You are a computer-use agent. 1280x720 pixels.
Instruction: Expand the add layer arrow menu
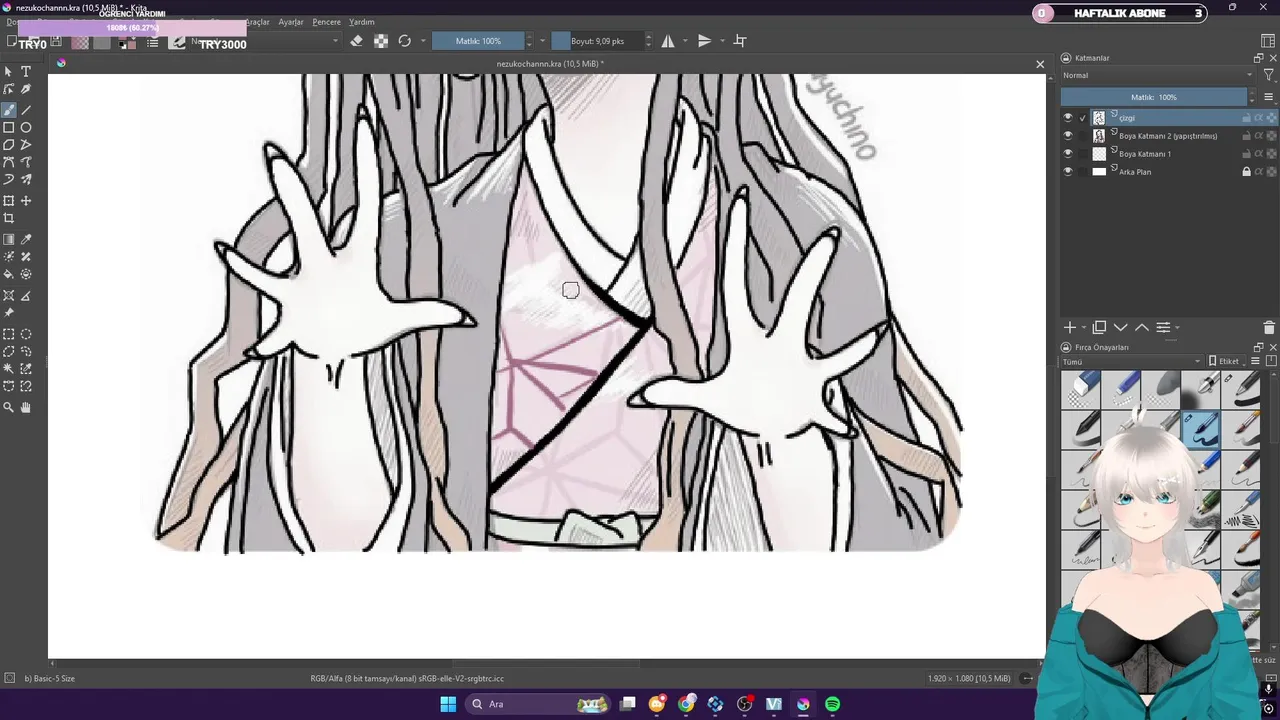tap(1083, 328)
